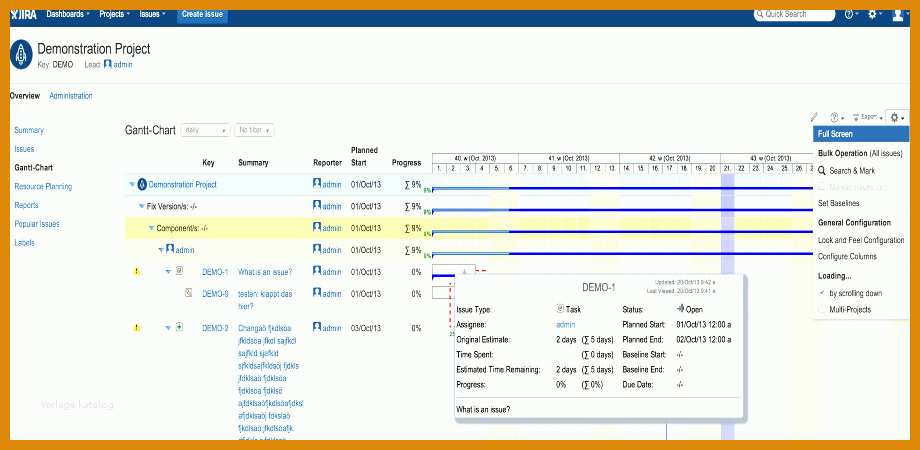Collapse the Demonstration Project tree row
The height and width of the screenshot is (450, 920).
pos(132,185)
